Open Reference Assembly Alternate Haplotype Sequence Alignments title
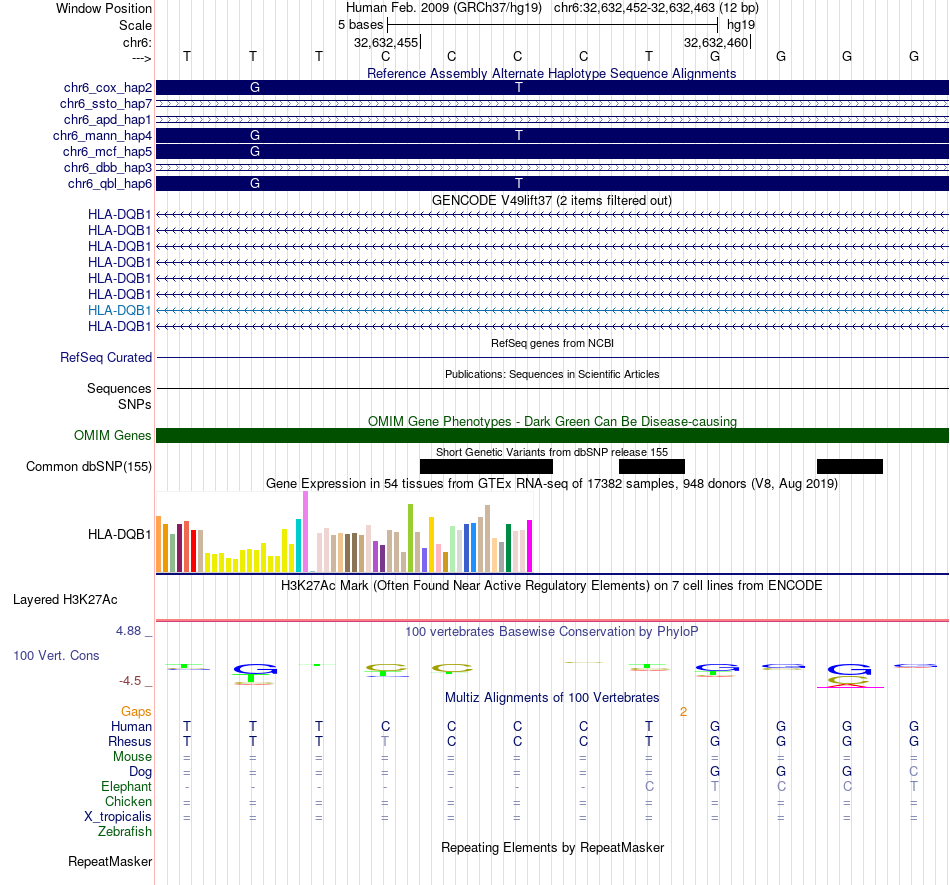This screenshot has width=950, height=885. (552, 73)
